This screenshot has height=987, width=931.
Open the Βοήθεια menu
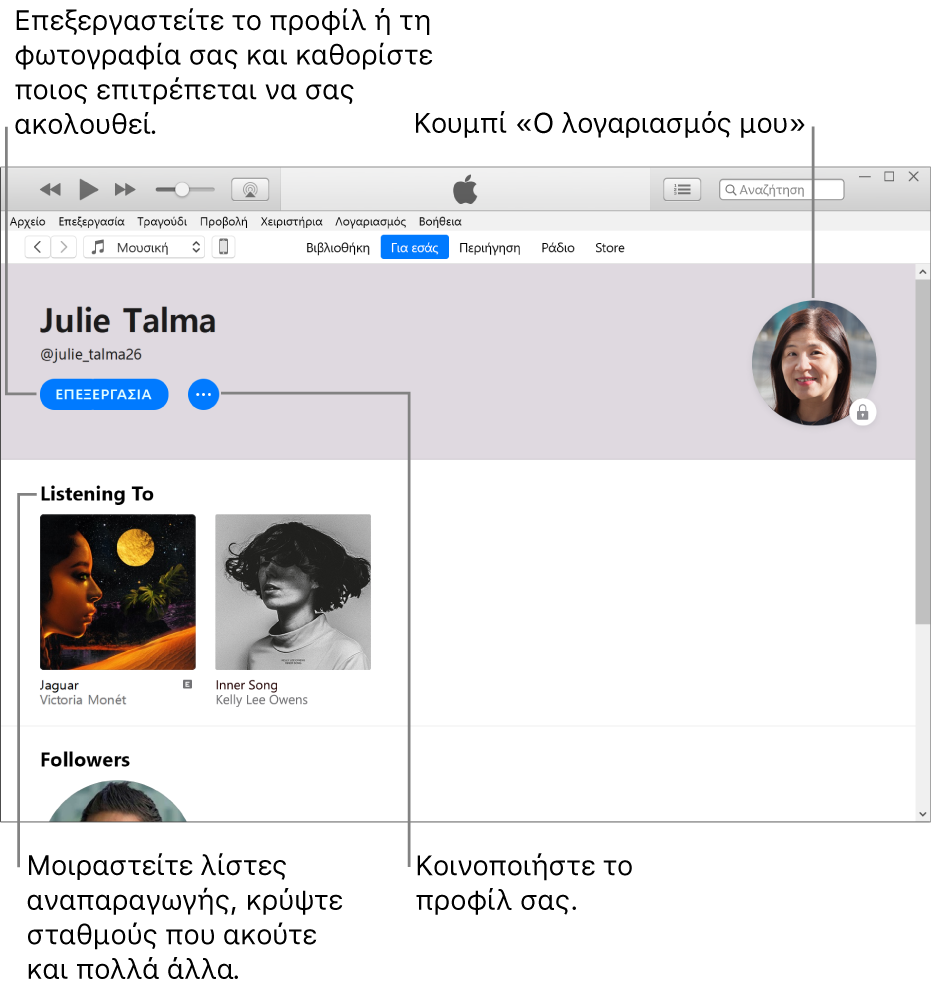tap(440, 222)
